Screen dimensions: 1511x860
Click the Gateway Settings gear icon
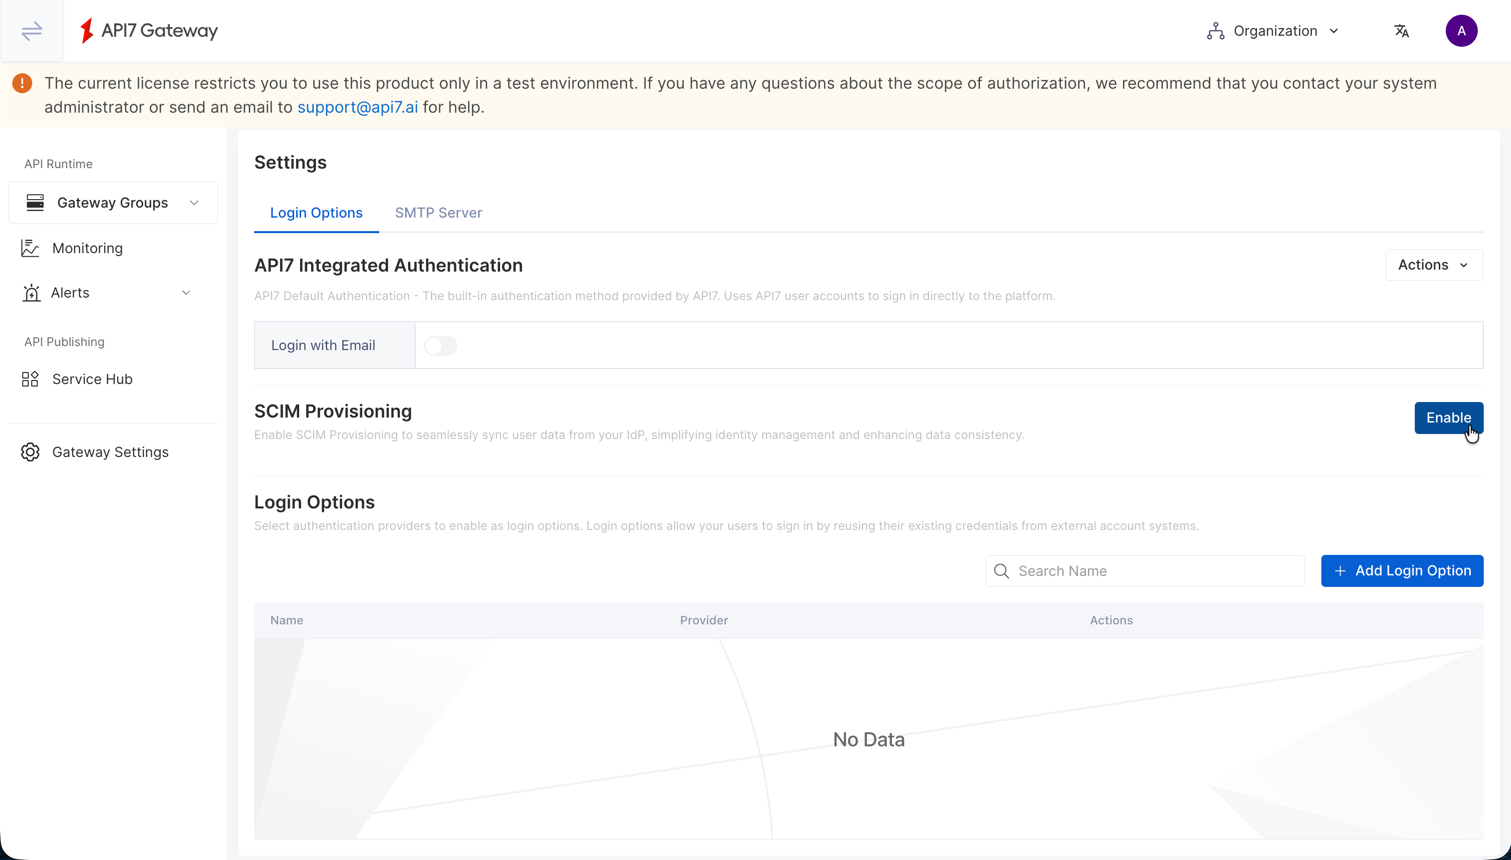31,451
